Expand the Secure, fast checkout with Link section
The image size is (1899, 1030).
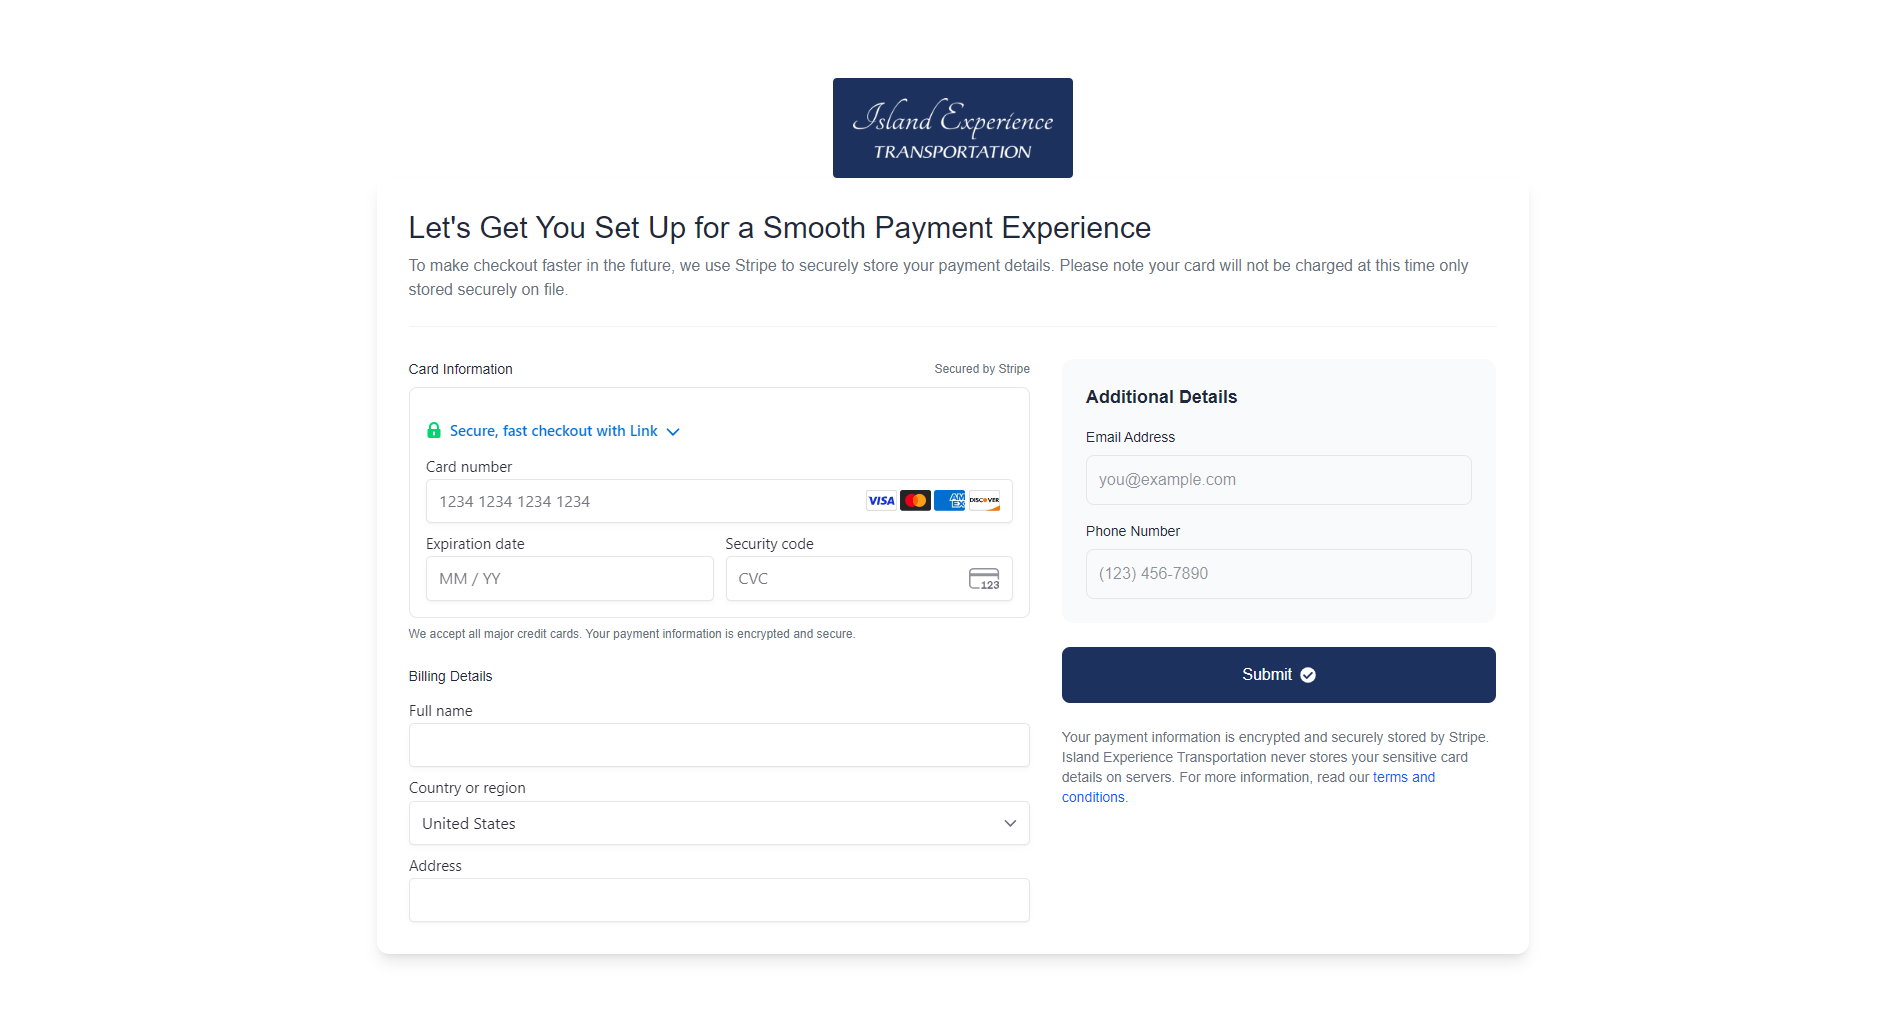(x=554, y=430)
